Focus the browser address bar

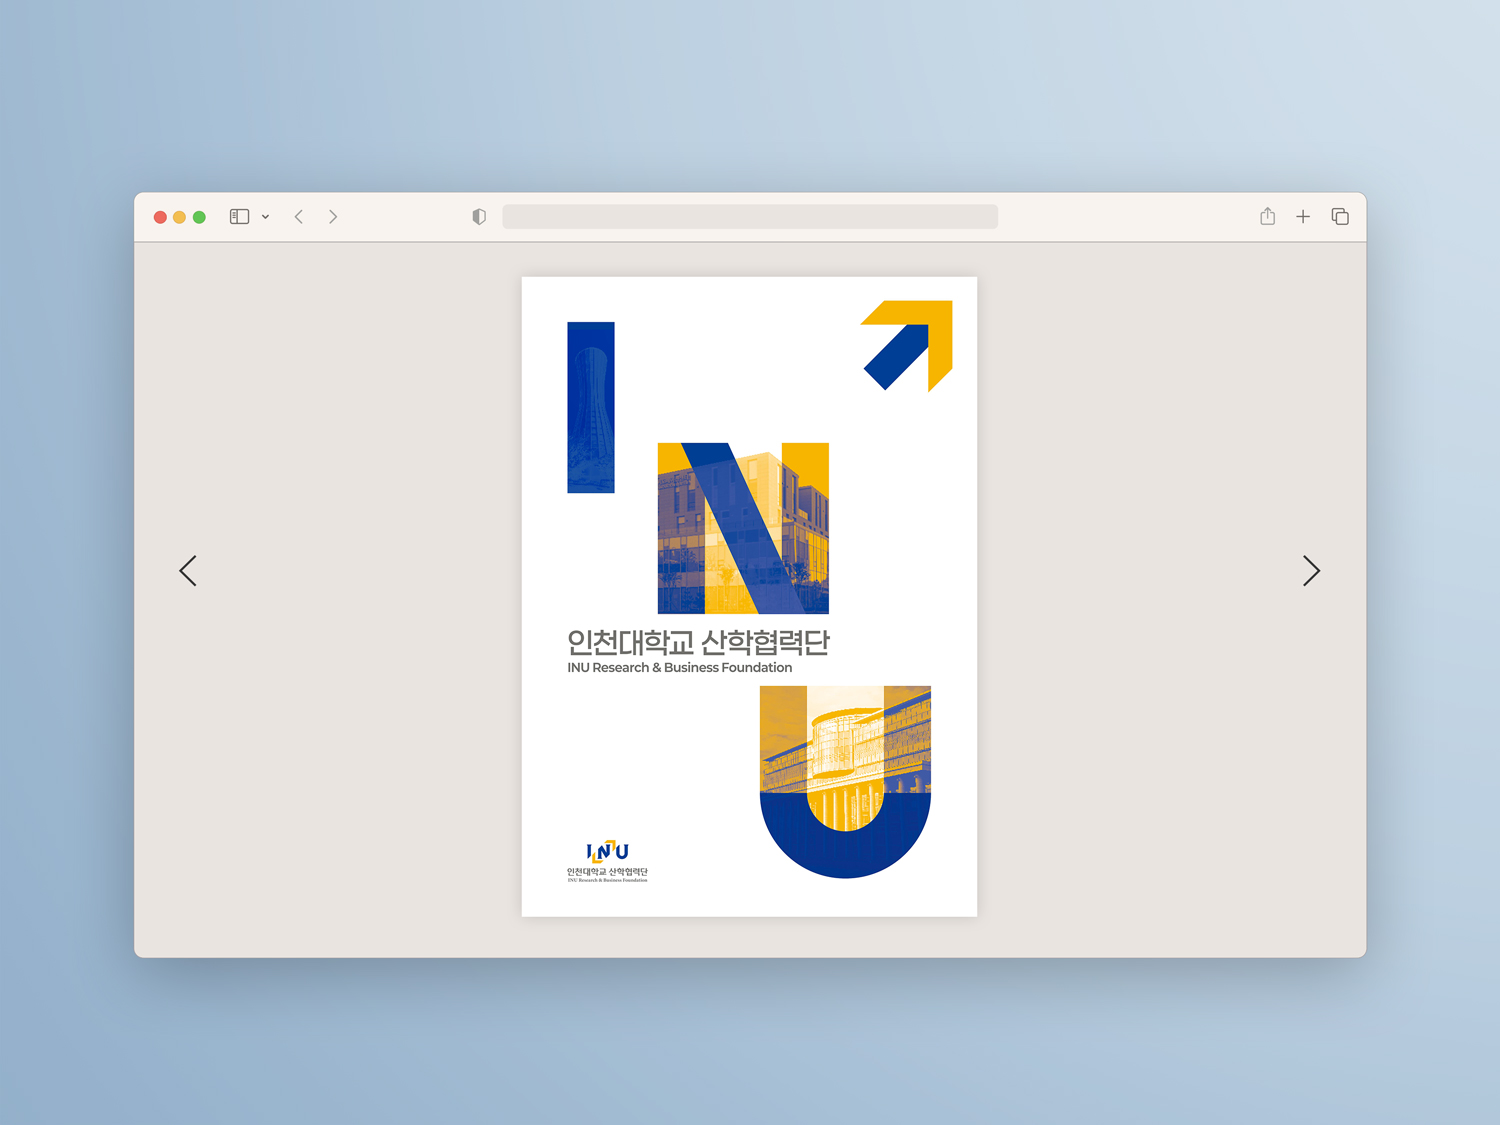[x=750, y=217]
